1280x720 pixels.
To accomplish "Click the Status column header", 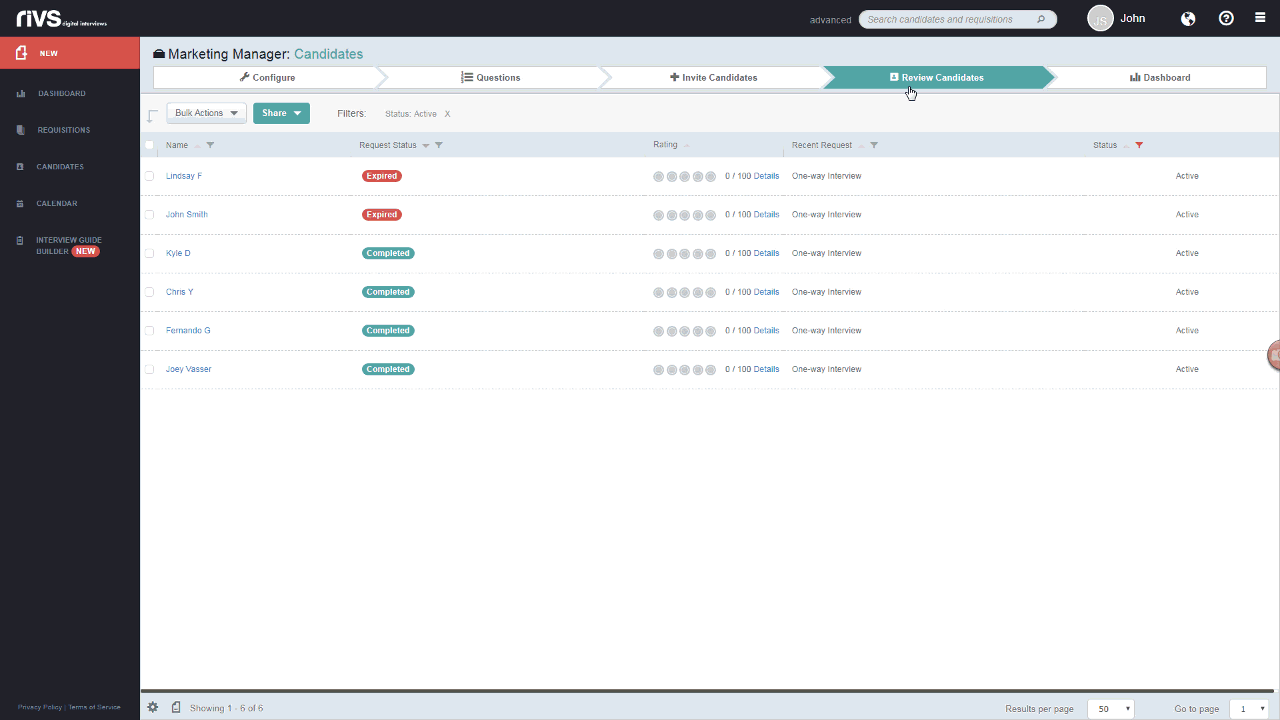I will (1105, 145).
